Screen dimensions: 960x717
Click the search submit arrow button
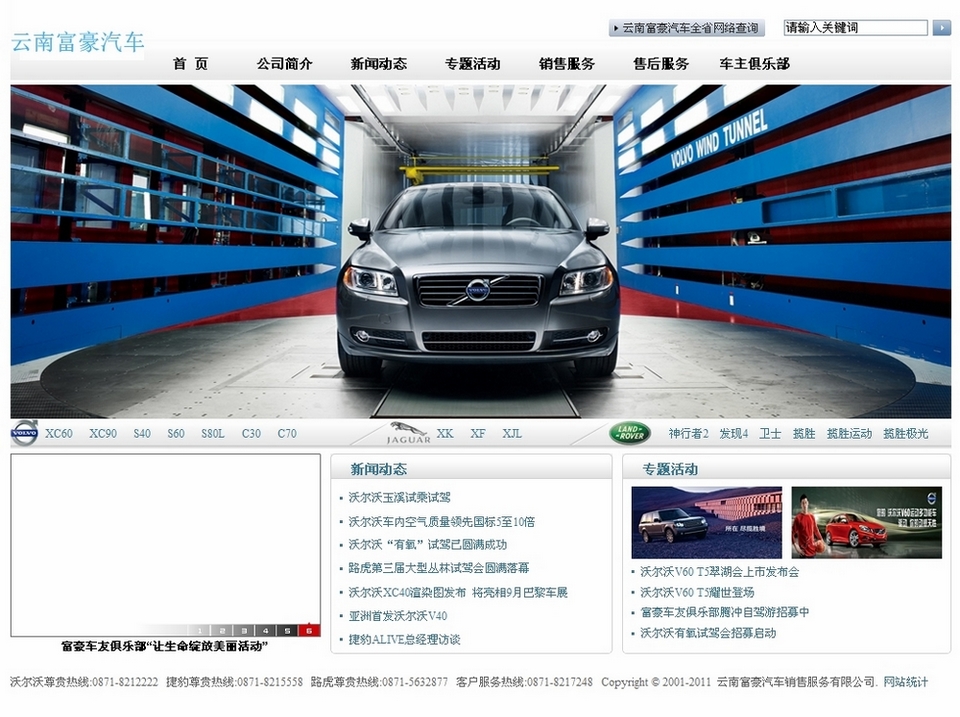point(941,28)
